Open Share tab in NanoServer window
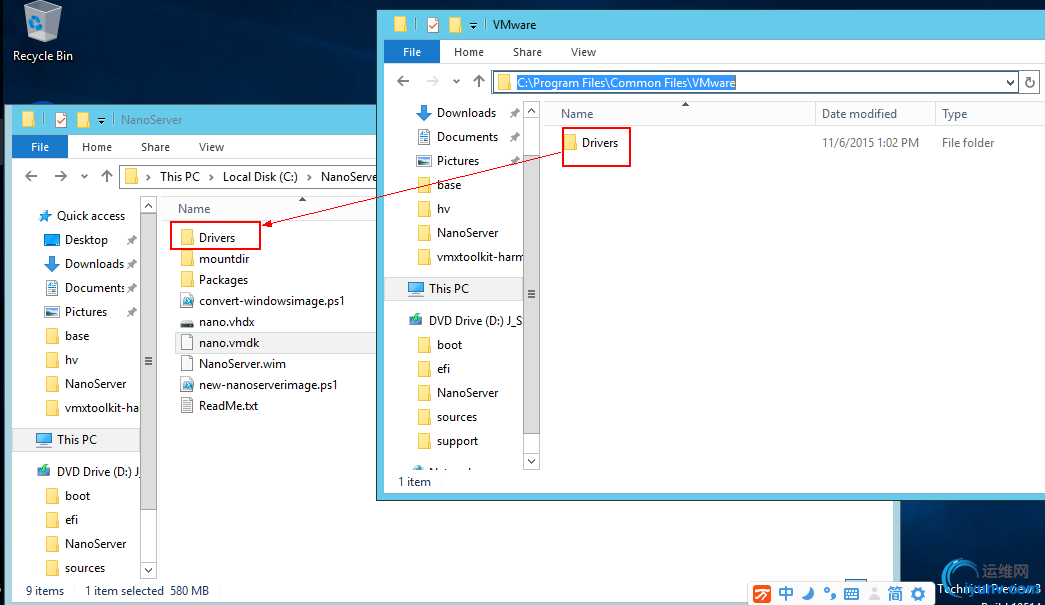 (155, 147)
